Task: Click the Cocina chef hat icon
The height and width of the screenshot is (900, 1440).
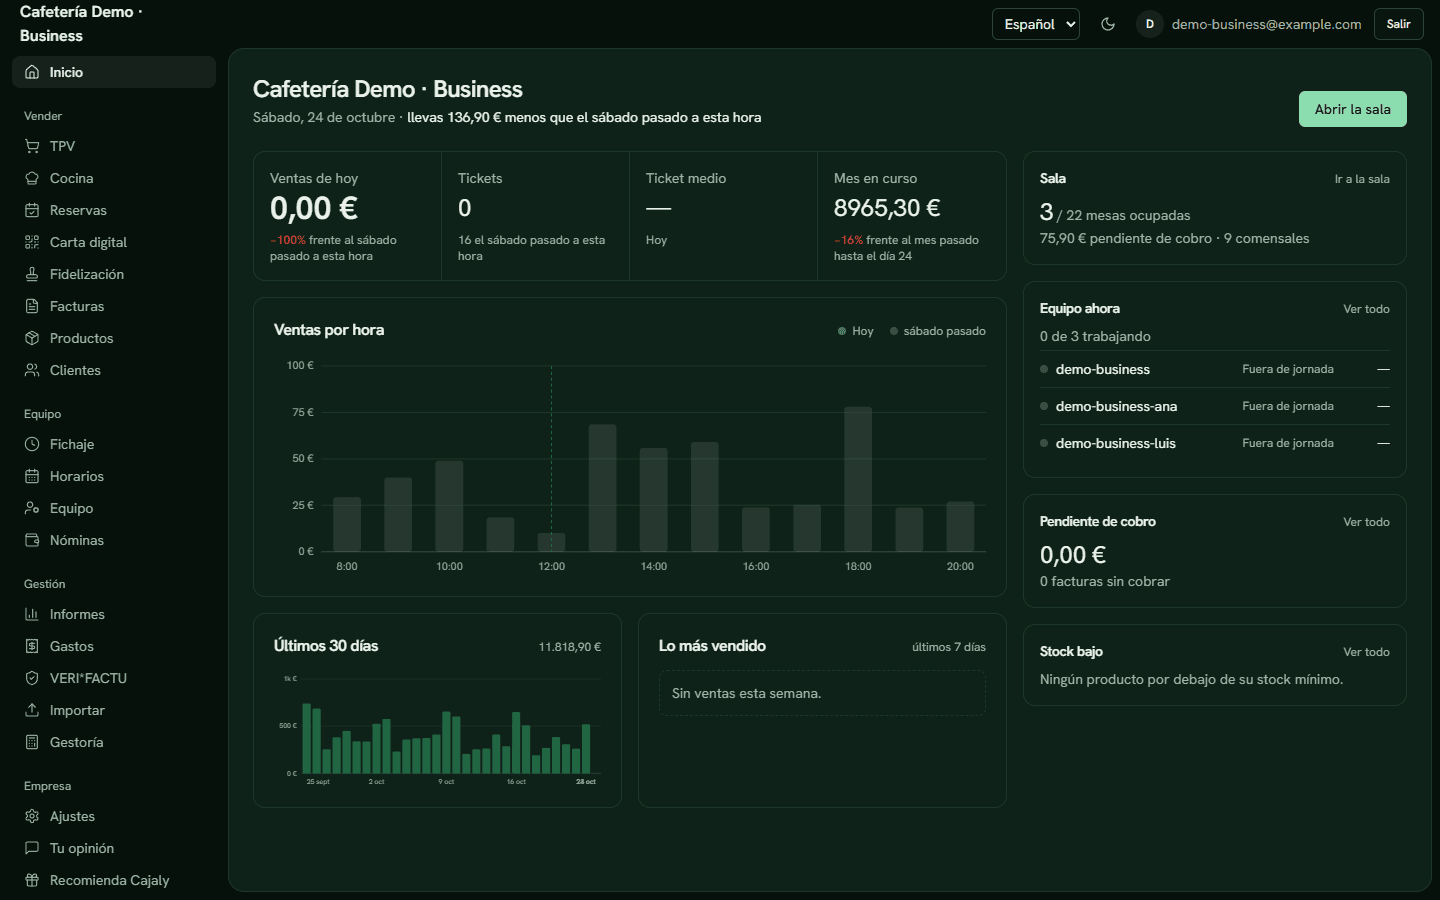Action: pos(32,178)
